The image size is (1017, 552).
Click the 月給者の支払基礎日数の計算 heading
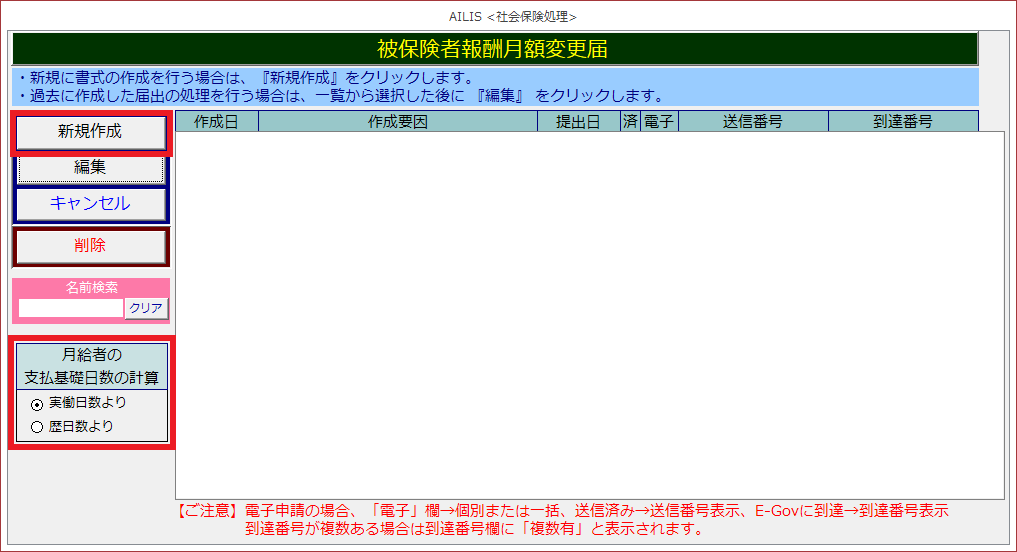click(x=91, y=366)
